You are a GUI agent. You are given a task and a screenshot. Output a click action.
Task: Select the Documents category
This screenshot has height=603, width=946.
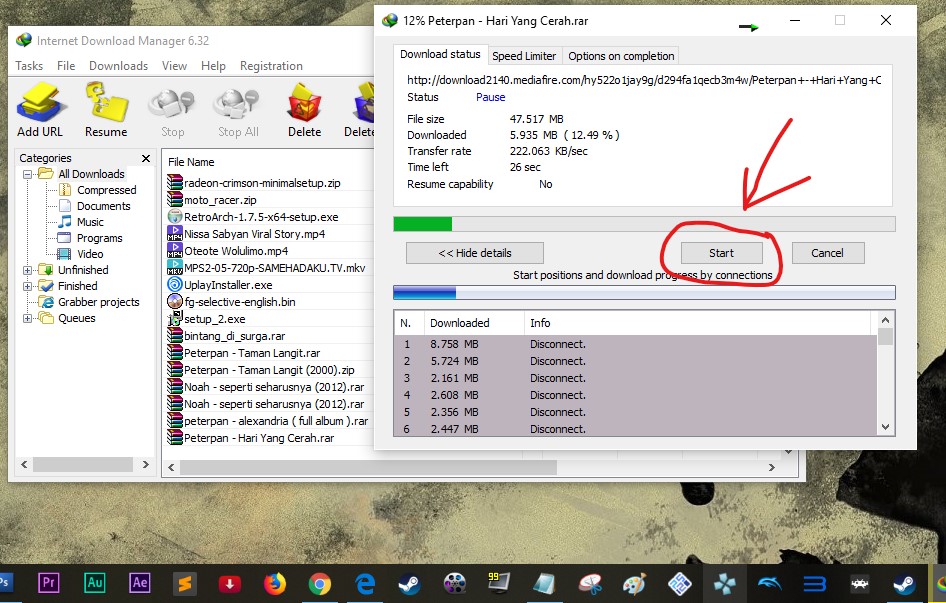pos(103,206)
